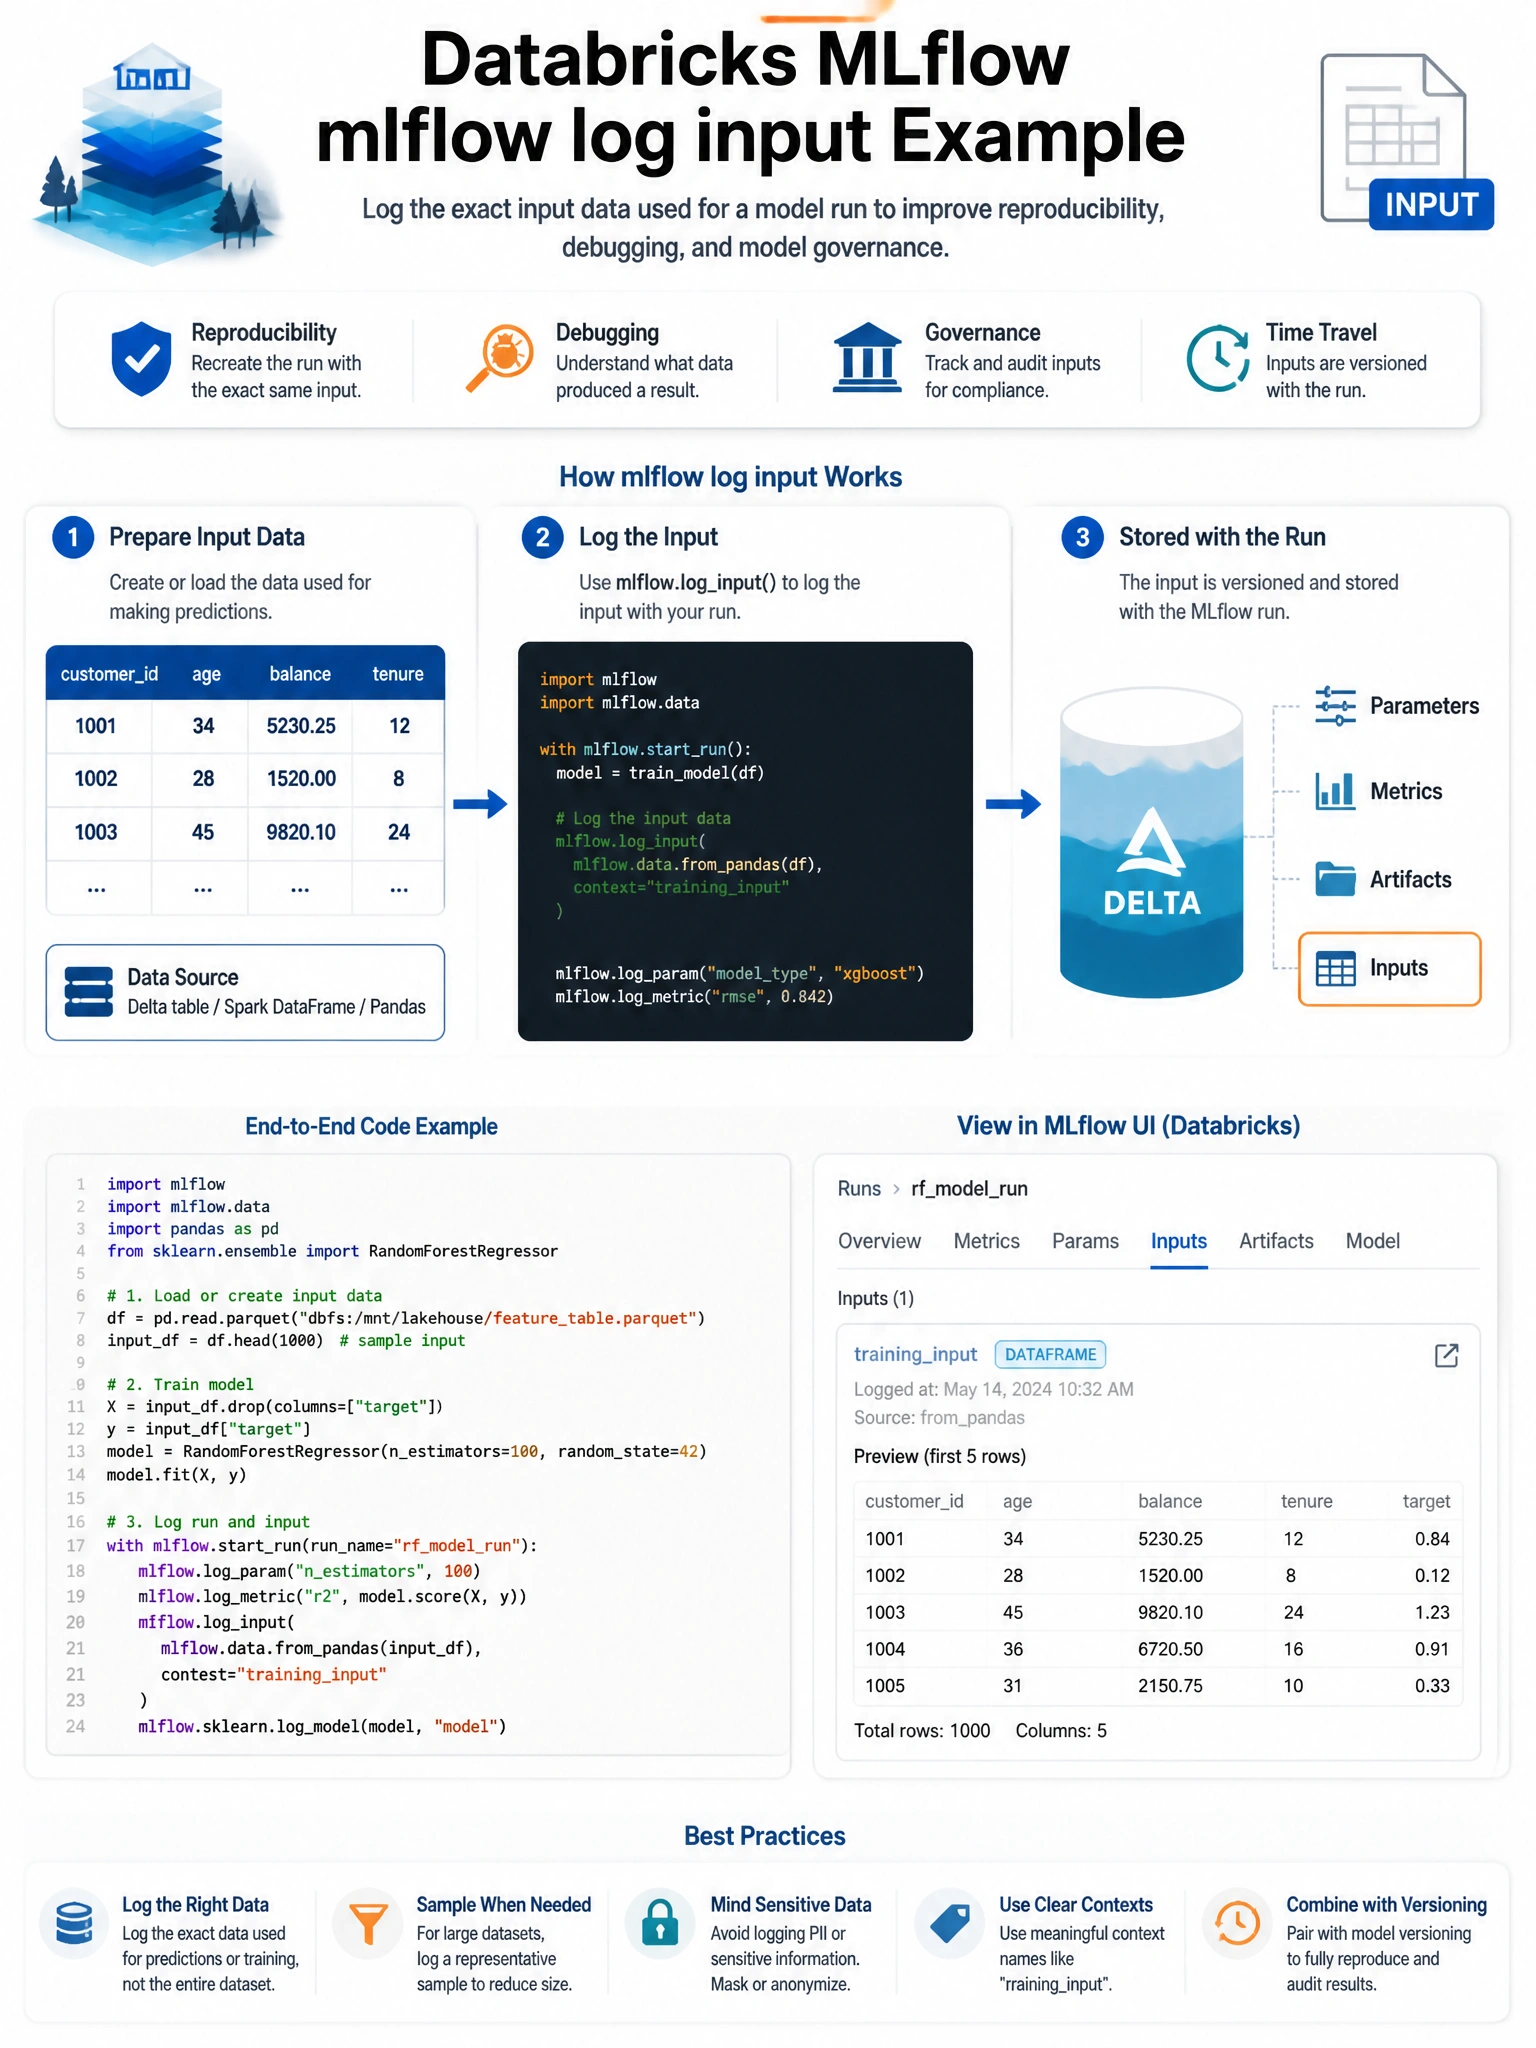
Task: Click the Artifacts label beside Delta storage
Action: click(x=1410, y=879)
